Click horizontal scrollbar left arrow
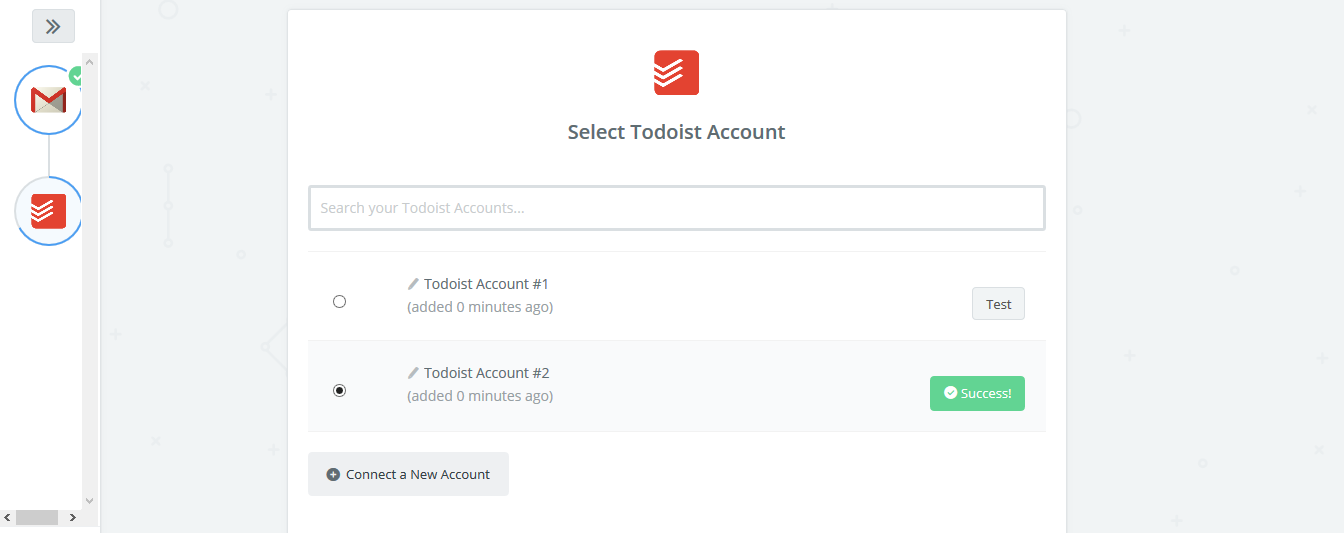The height and width of the screenshot is (533, 1344). pyautogui.click(x=8, y=517)
